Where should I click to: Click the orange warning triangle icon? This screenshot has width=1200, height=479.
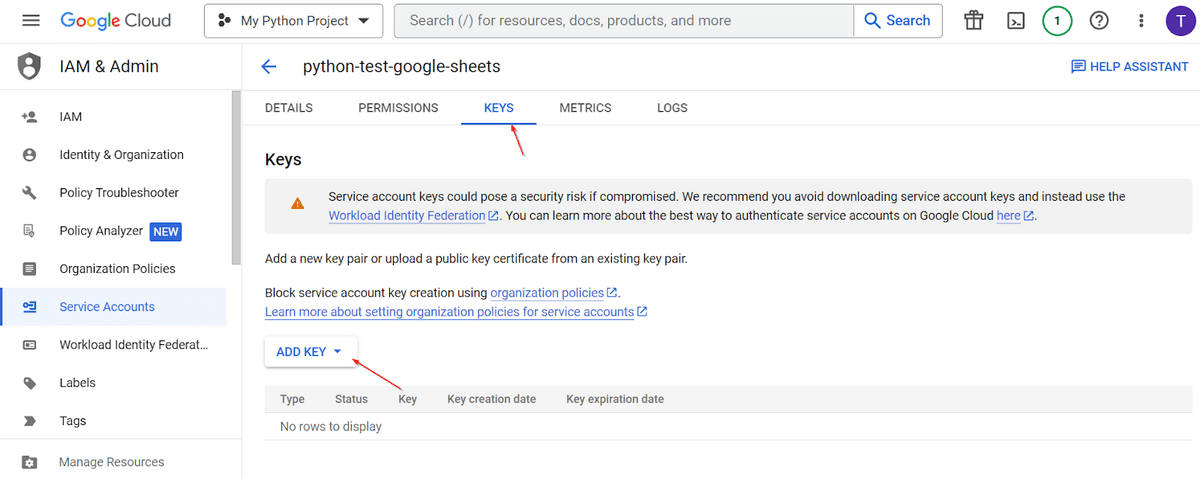[x=297, y=204]
